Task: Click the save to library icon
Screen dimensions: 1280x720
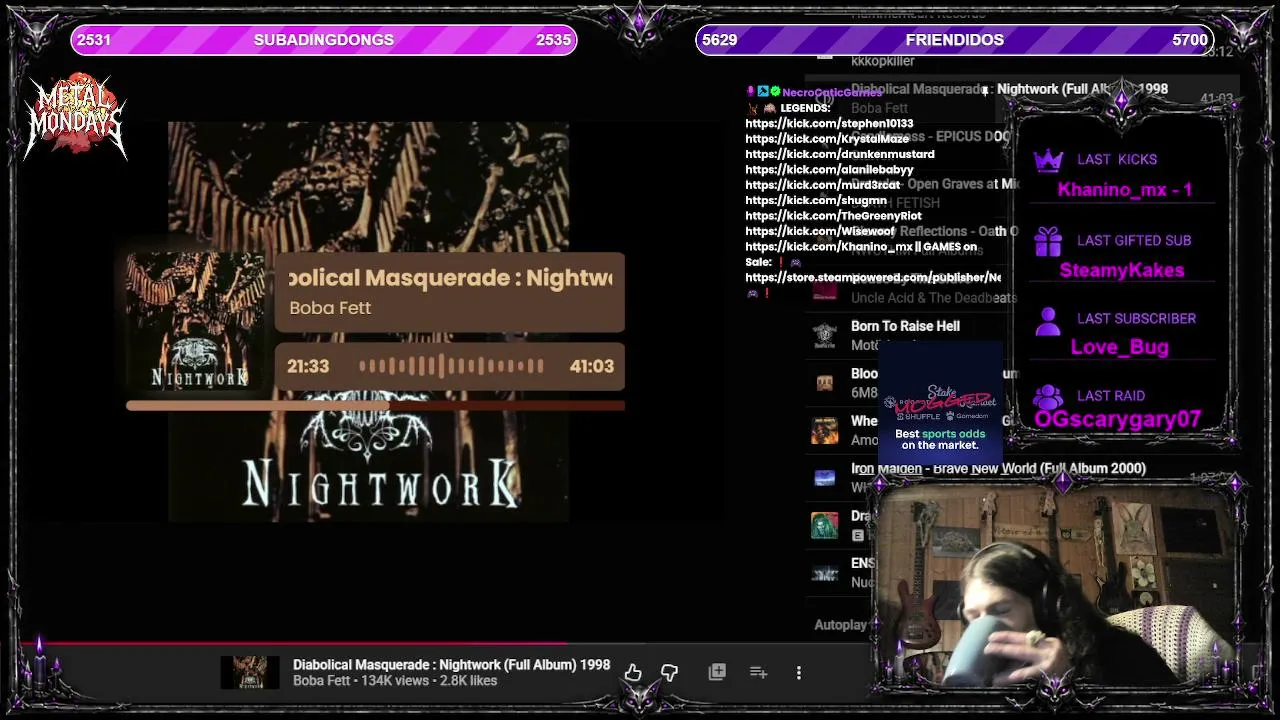Action: [x=717, y=672]
